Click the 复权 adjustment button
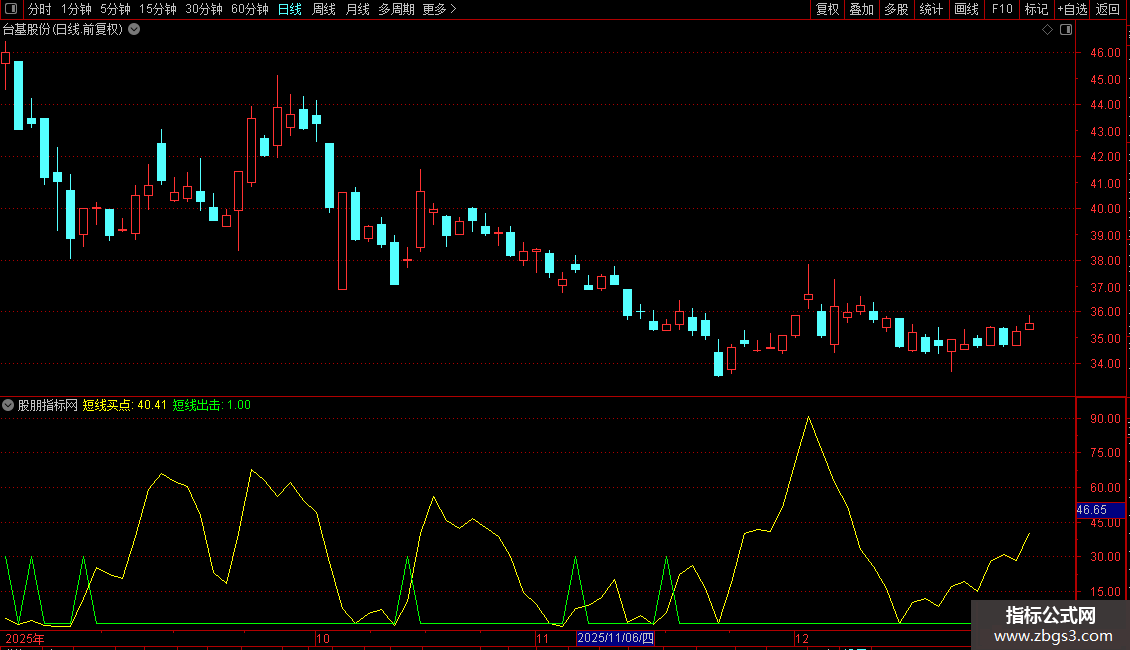 [x=827, y=9]
